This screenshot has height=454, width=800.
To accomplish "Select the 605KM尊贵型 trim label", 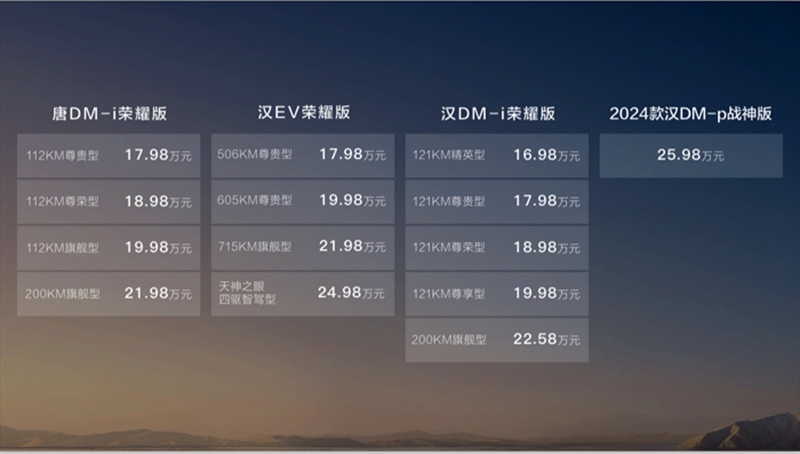I will (255, 200).
